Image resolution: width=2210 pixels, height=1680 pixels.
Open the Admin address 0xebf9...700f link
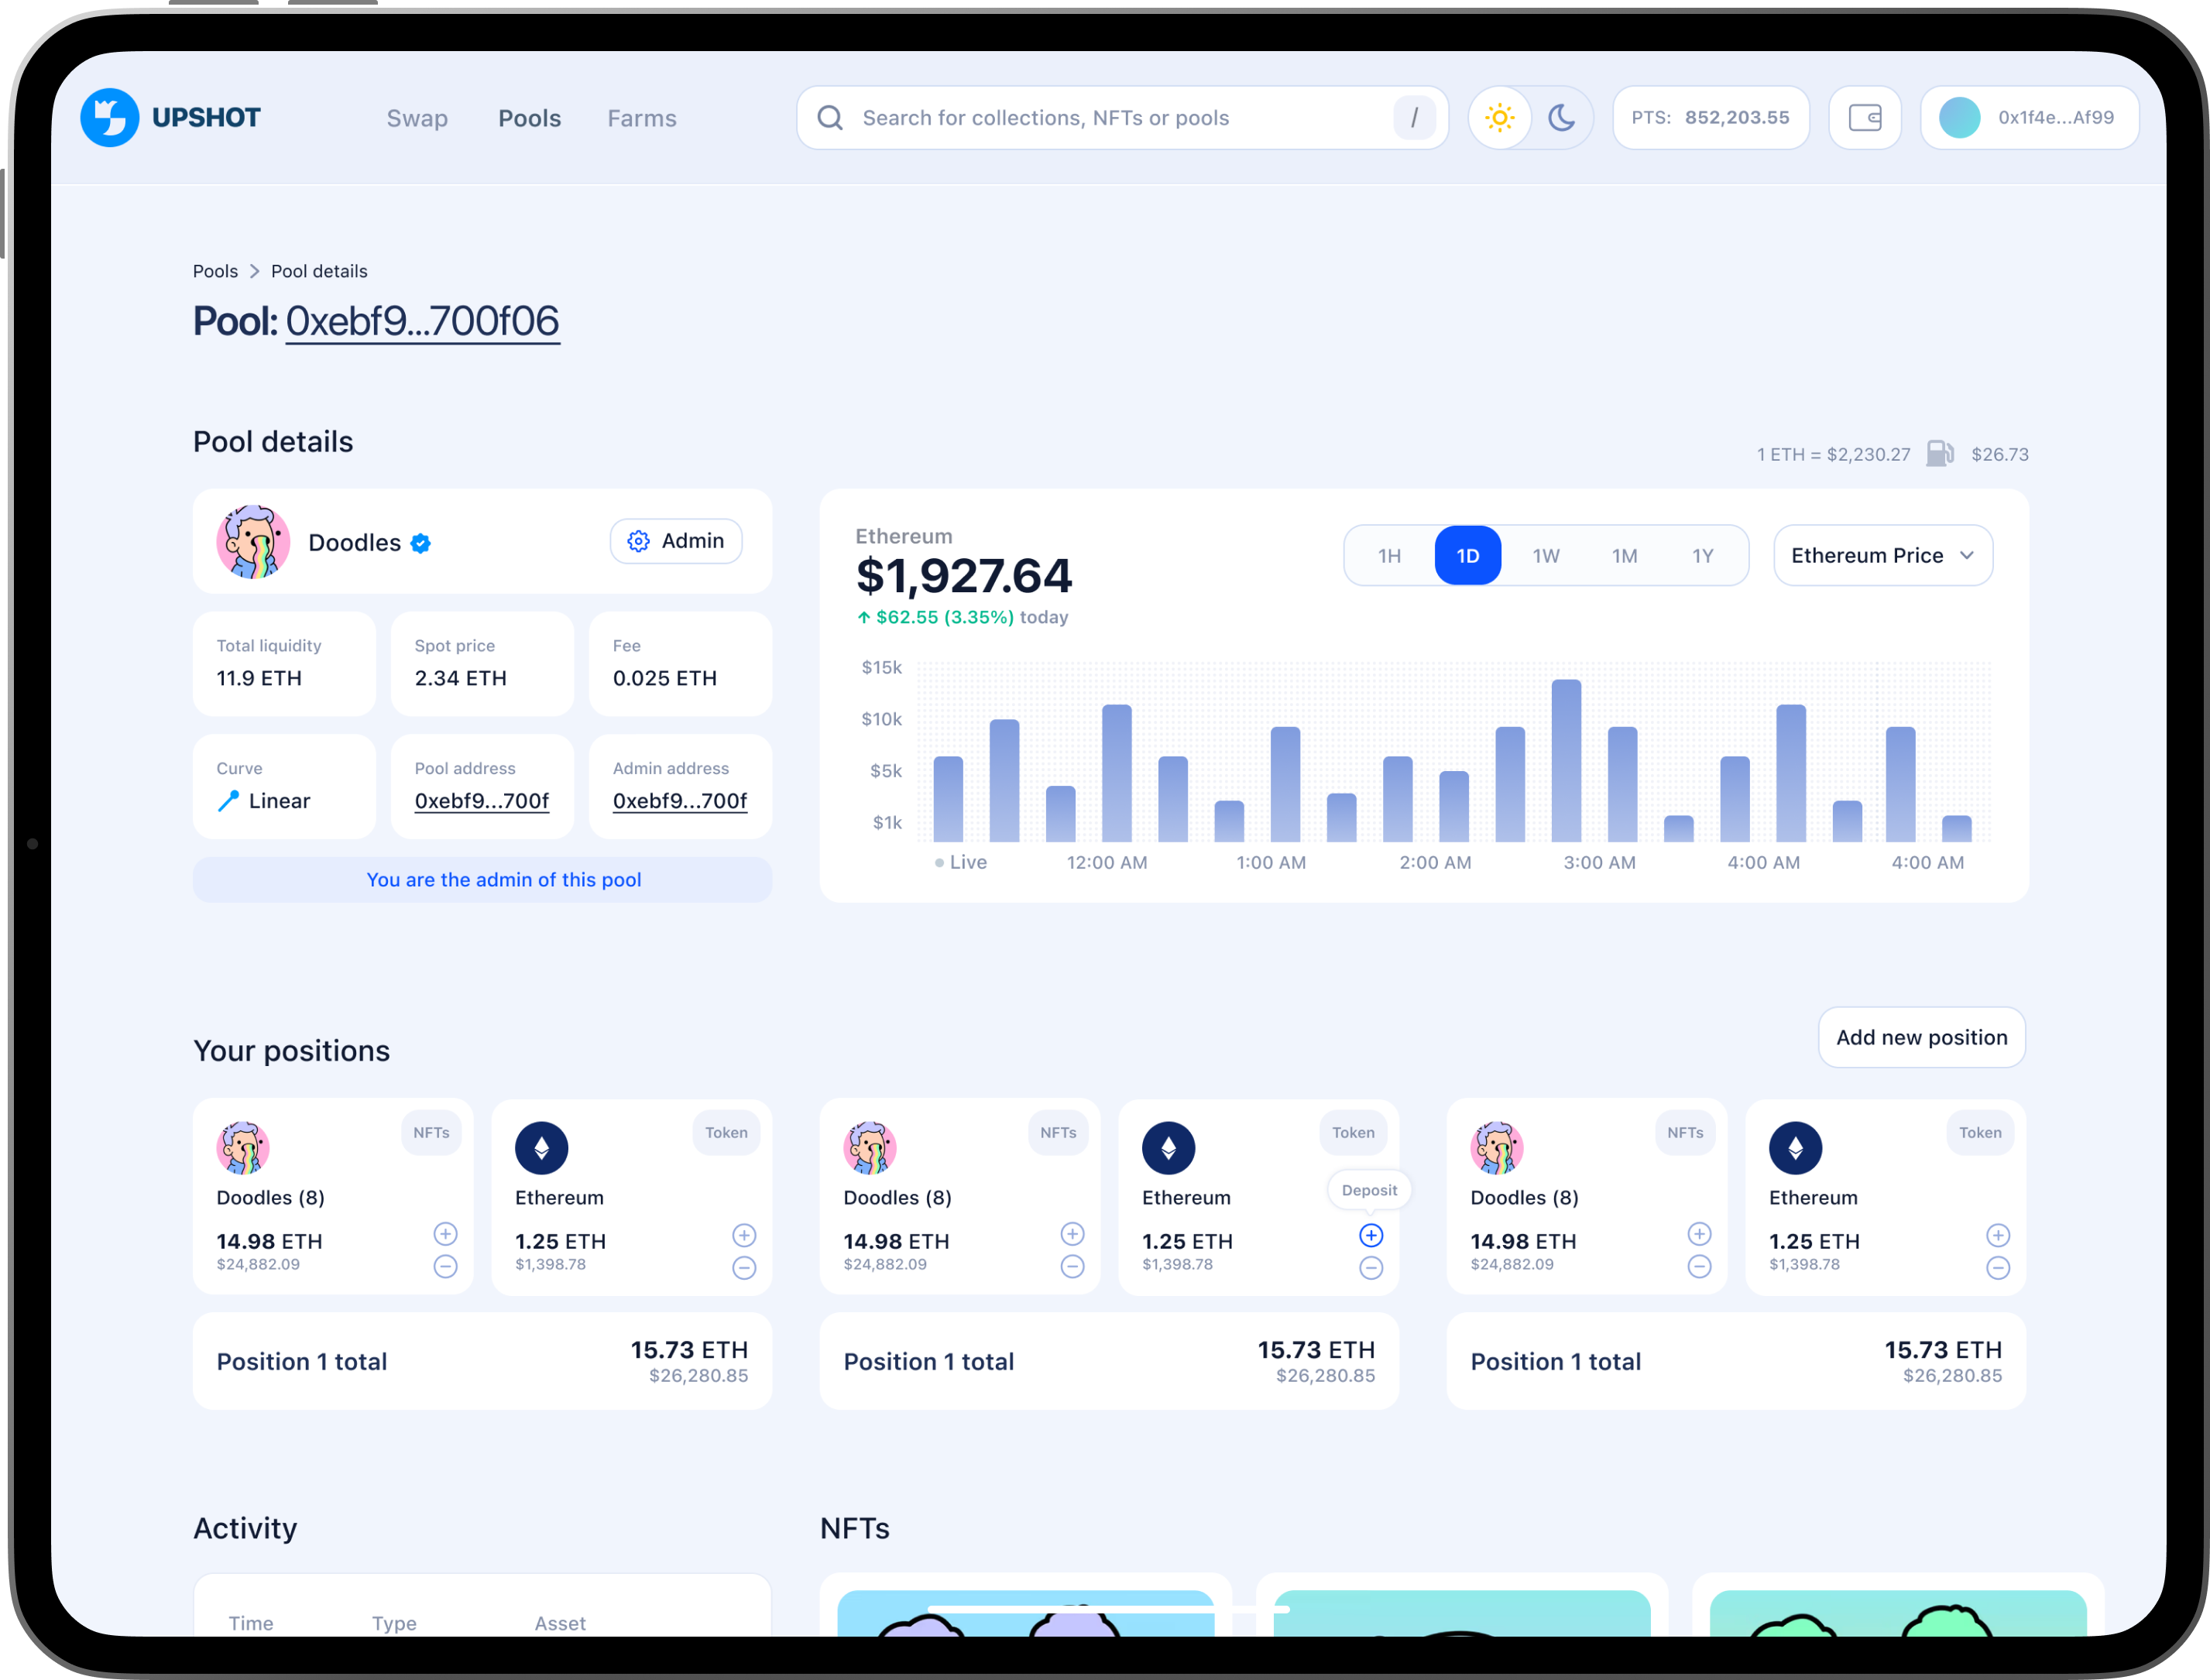pyautogui.click(x=680, y=801)
